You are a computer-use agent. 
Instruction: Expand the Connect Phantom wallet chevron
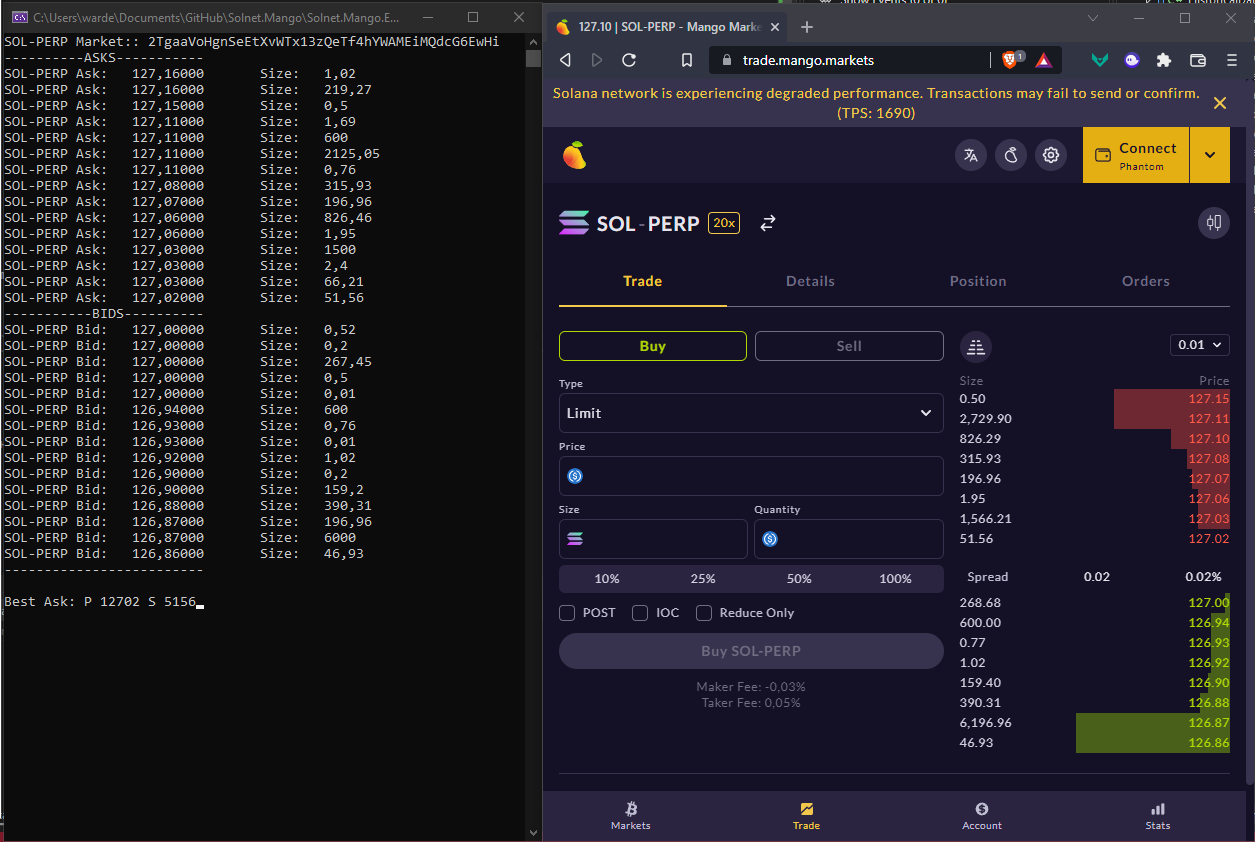click(1210, 155)
